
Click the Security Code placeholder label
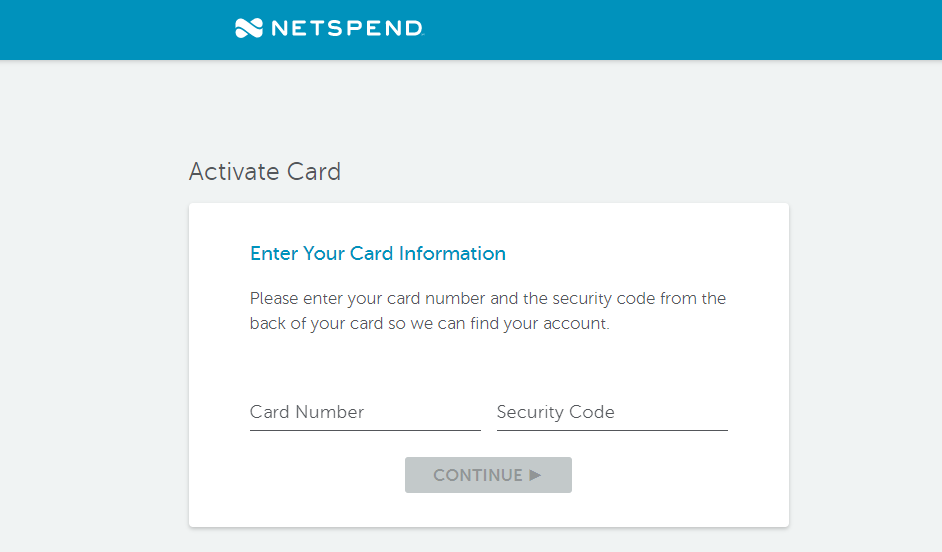556,412
